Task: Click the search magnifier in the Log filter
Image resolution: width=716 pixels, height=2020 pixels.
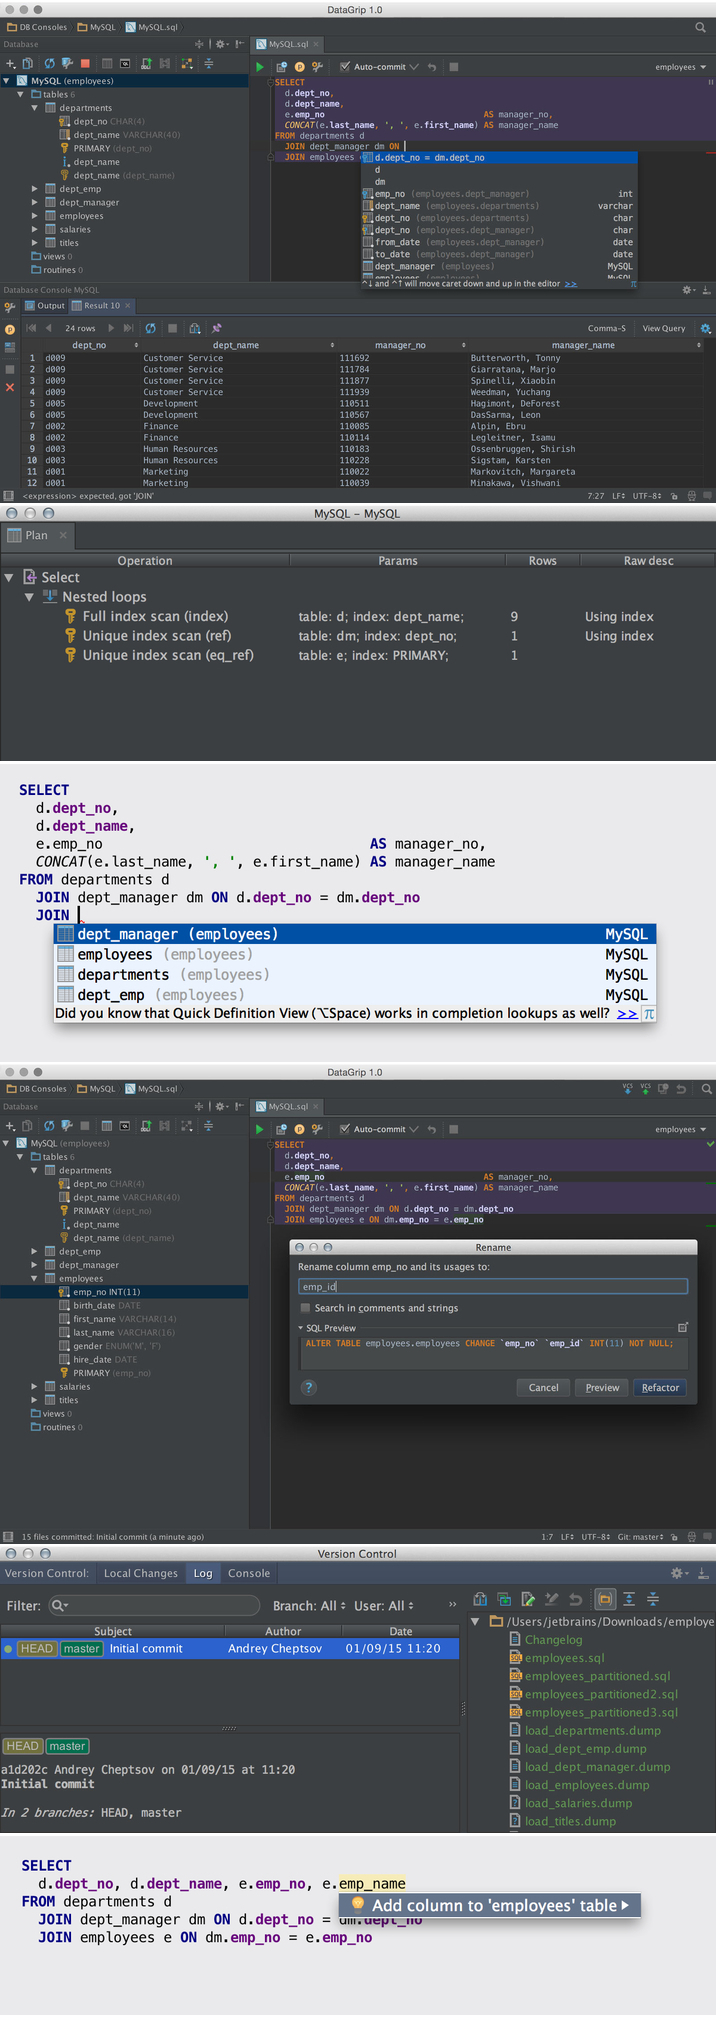Action: coord(58,1605)
